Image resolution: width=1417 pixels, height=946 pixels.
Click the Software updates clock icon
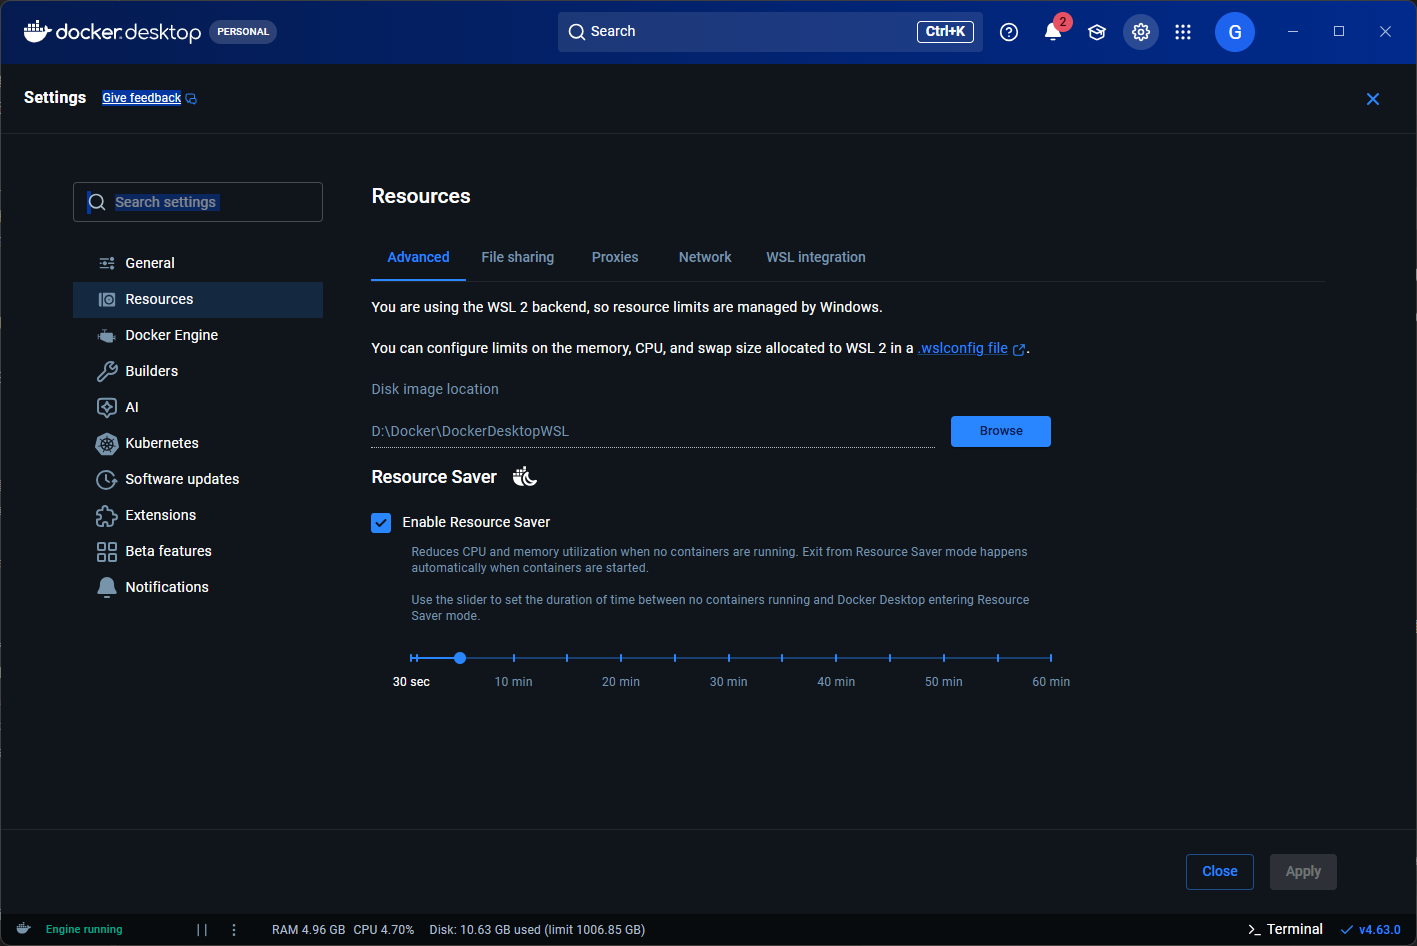tap(107, 480)
